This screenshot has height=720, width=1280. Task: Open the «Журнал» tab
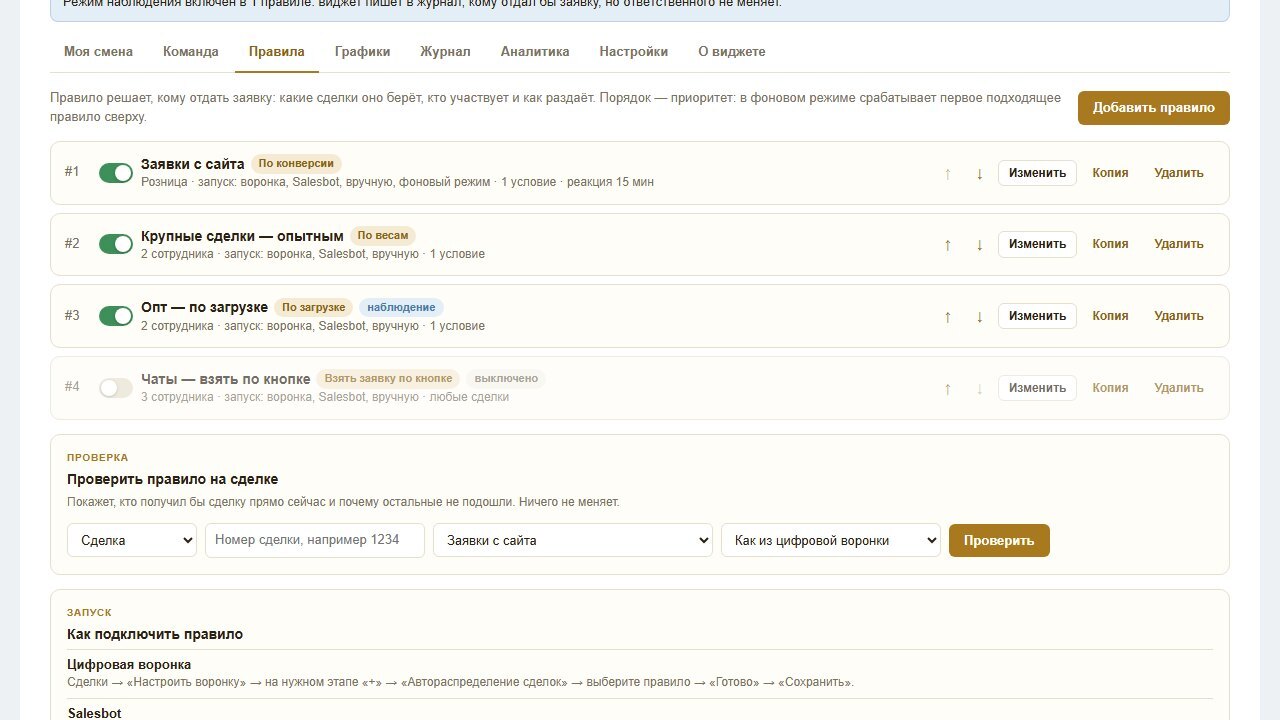point(445,52)
